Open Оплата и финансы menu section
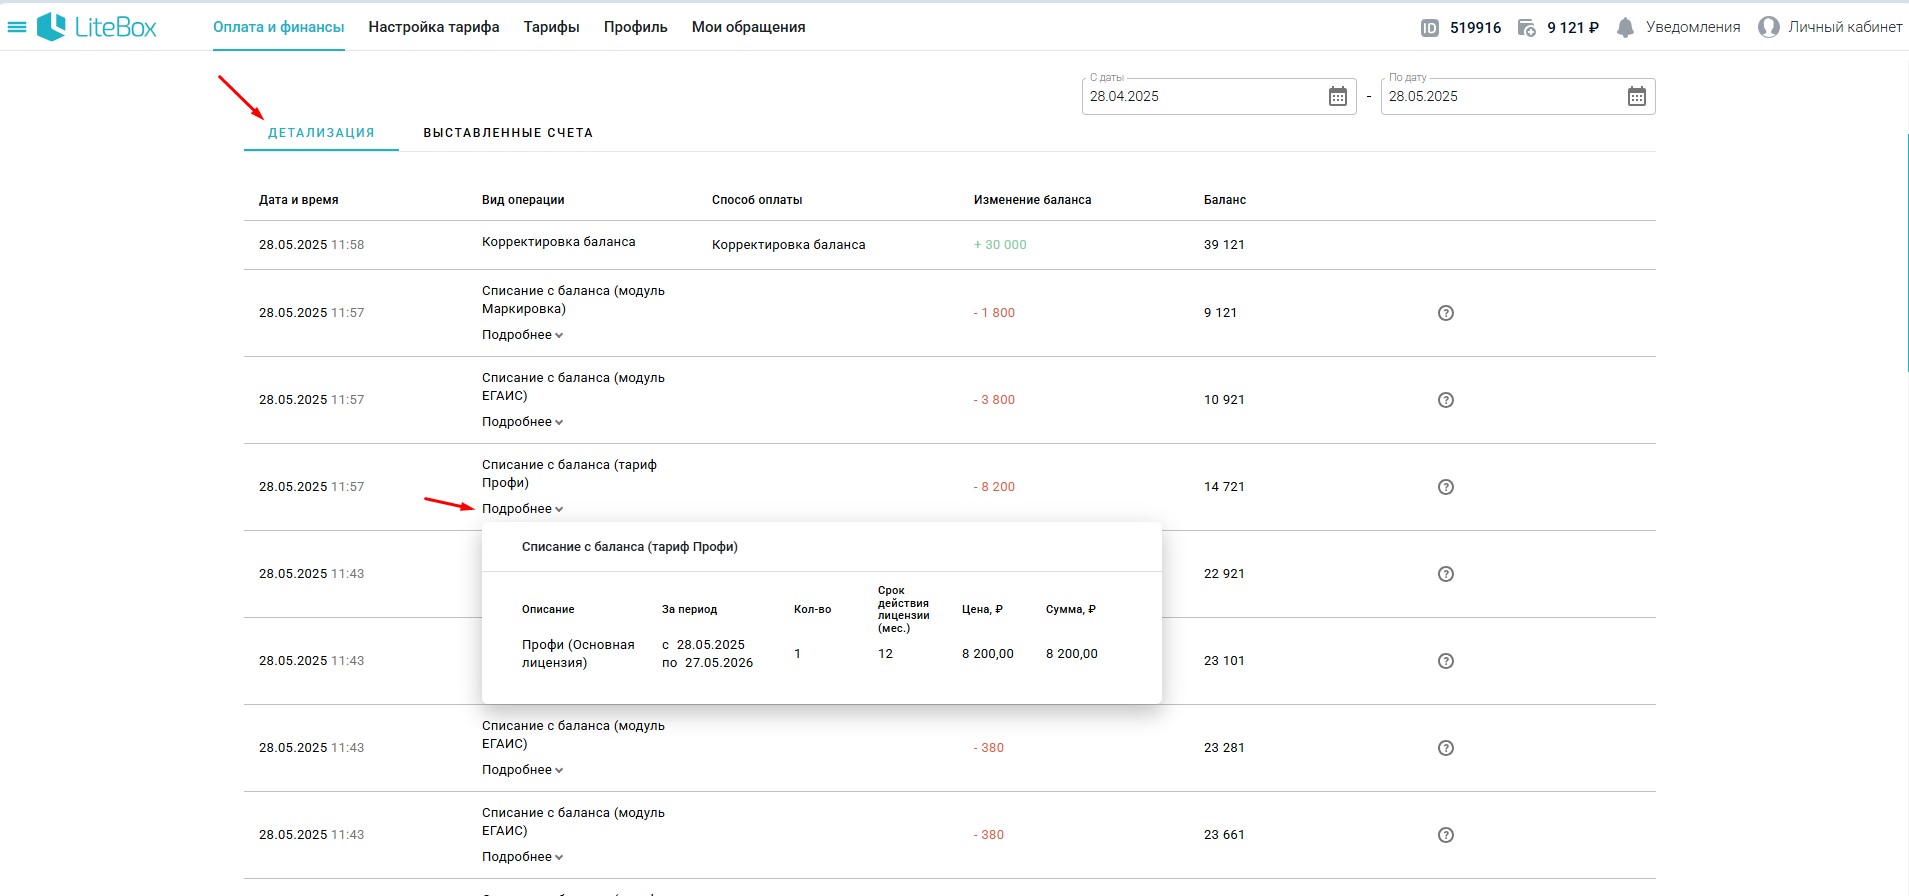1909x896 pixels. [279, 27]
